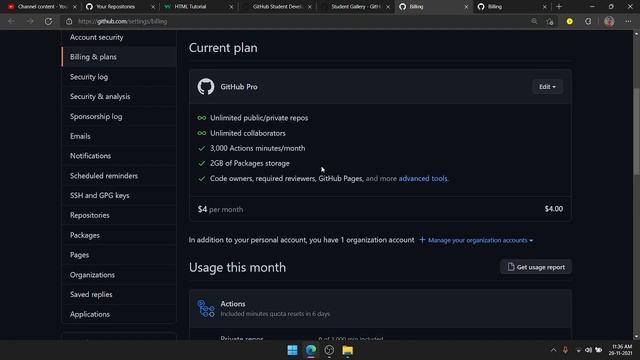This screenshot has height=360, width=640.
Task: Open Saved replies settings
Action: (x=91, y=294)
